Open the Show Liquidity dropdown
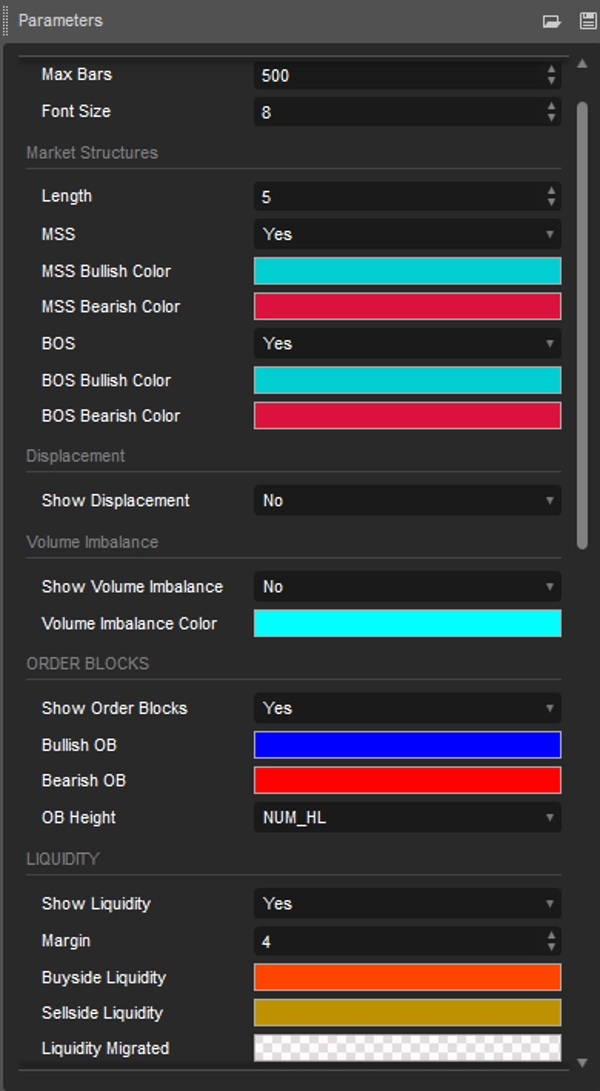Viewport: 600px width, 1091px height. (407, 903)
